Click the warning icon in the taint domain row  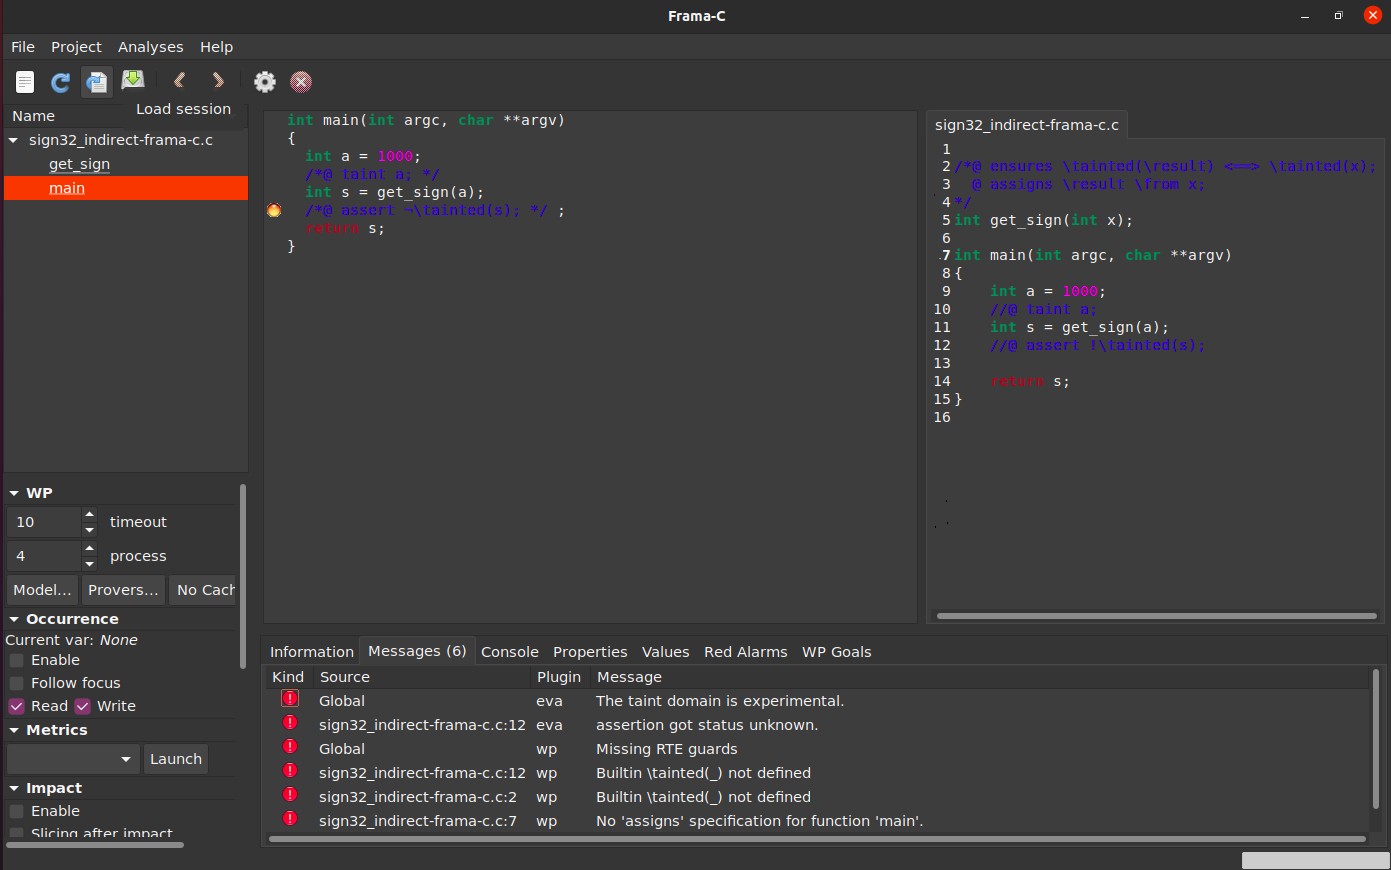(290, 699)
